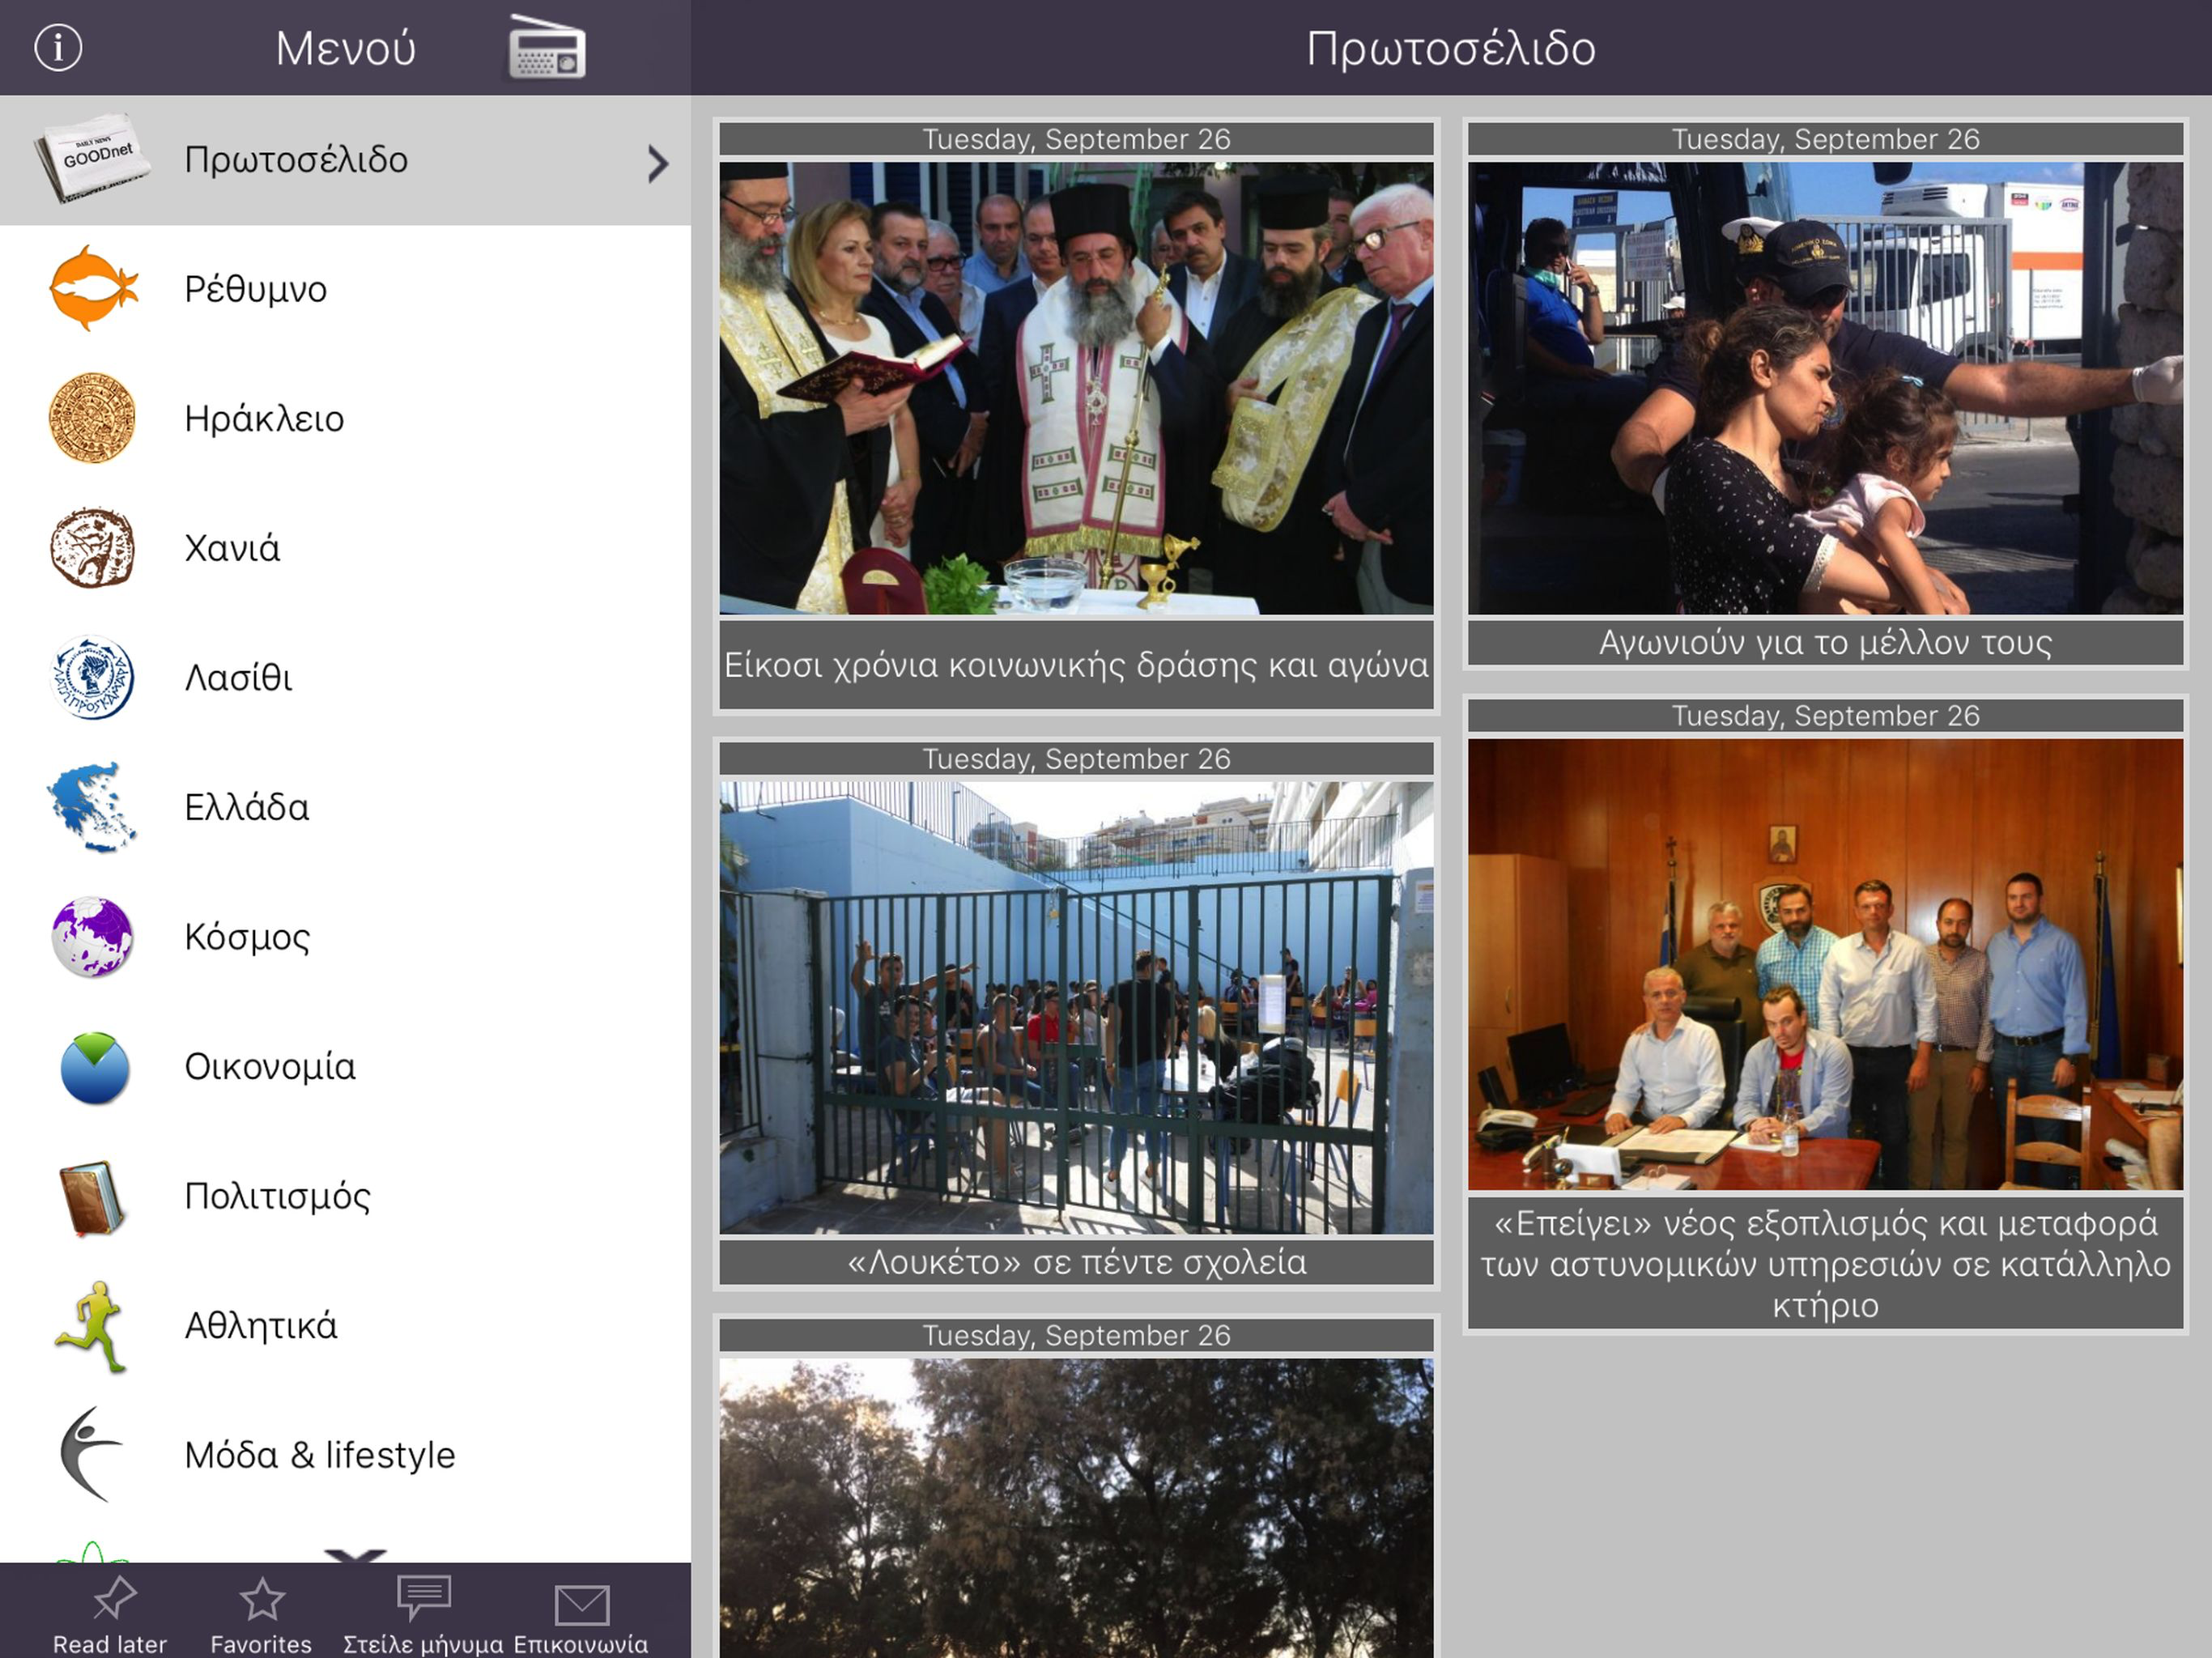This screenshot has width=2212, height=1658.
Task: Open the priests ceremony article photo
Action: click(x=1076, y=388)
